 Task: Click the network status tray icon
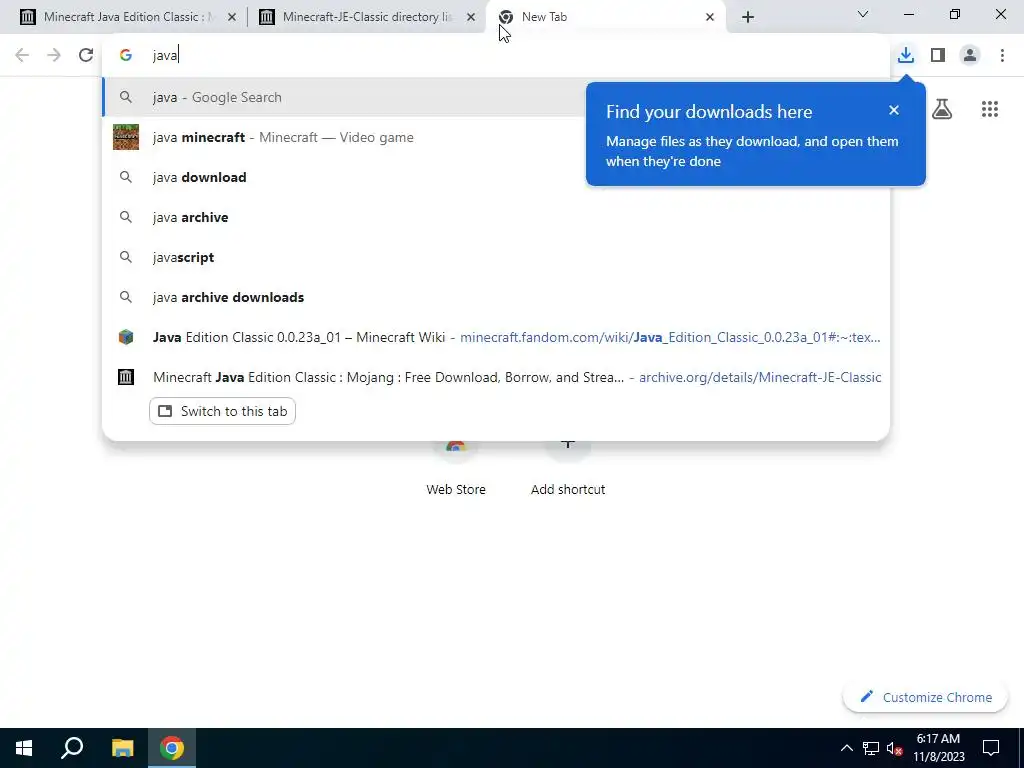click(871, 748)
